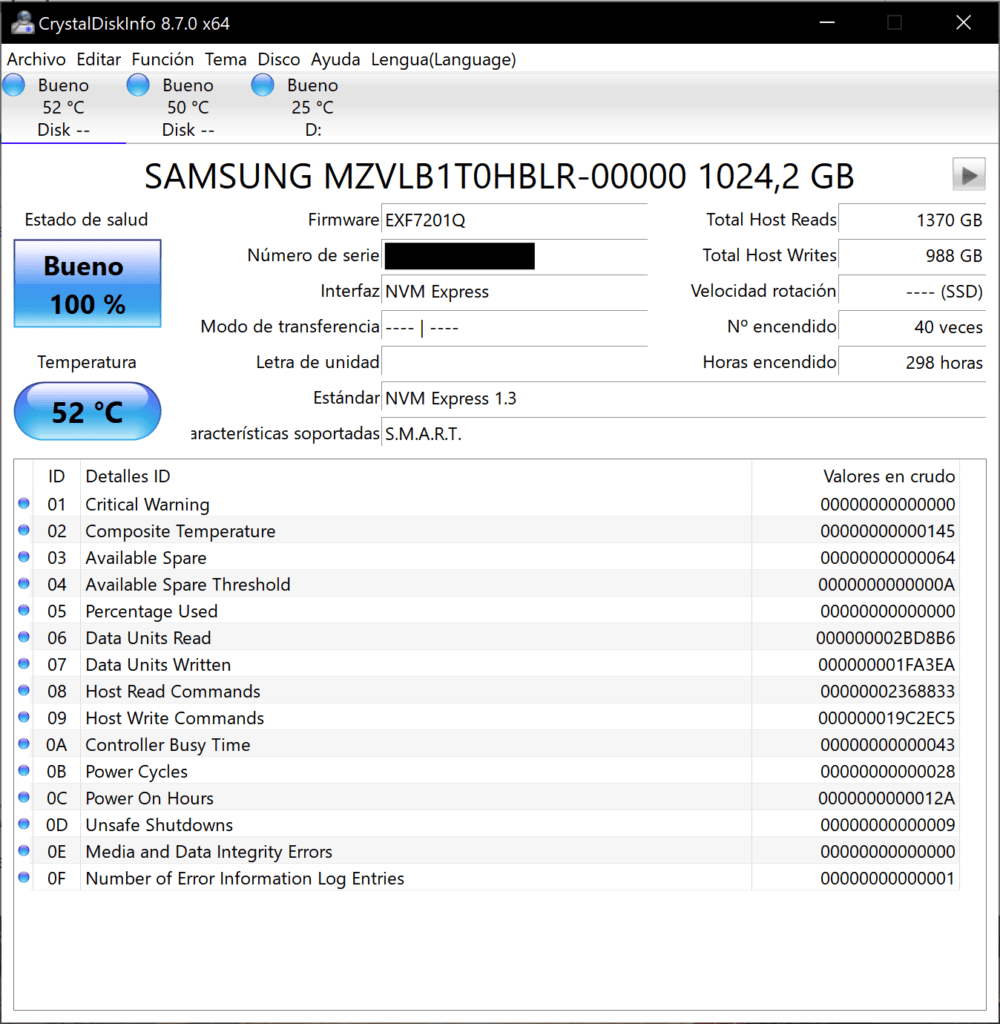Select the second disk status orb at 50 °C
The width and height of the screenshot is (1000, 1024).
point(139,86)
